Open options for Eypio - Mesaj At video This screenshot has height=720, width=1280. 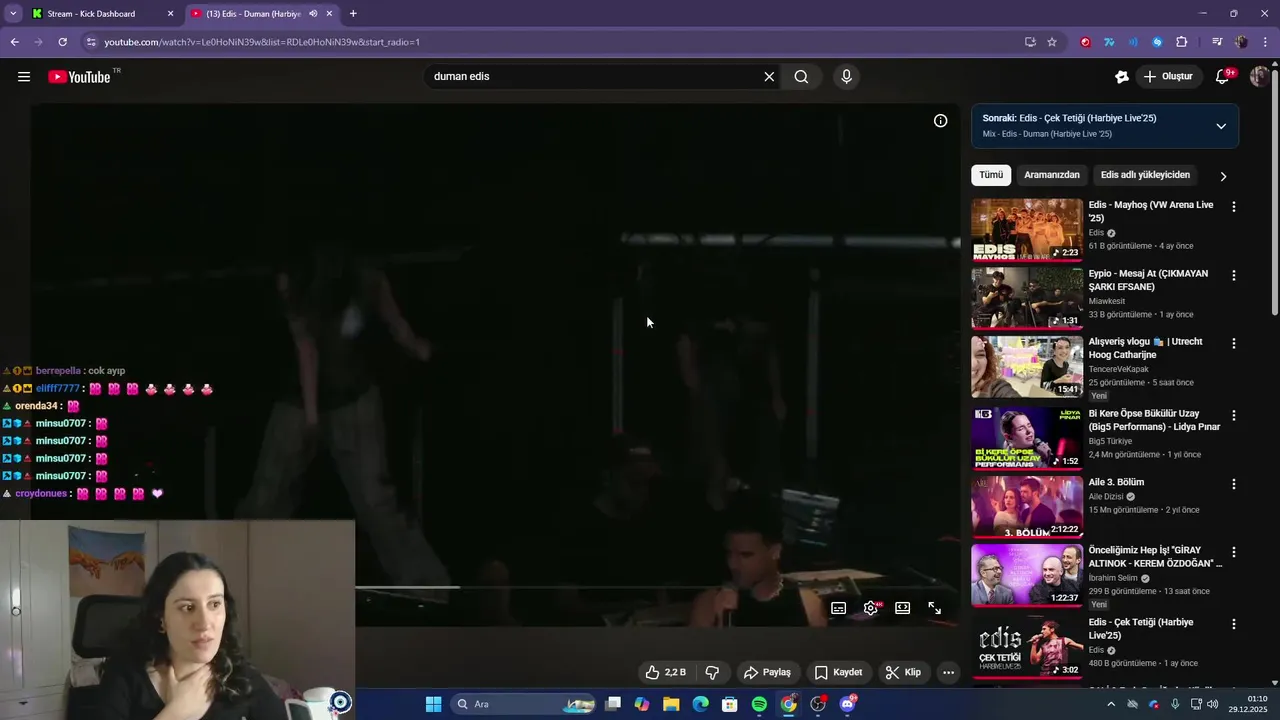(1233, 275)
